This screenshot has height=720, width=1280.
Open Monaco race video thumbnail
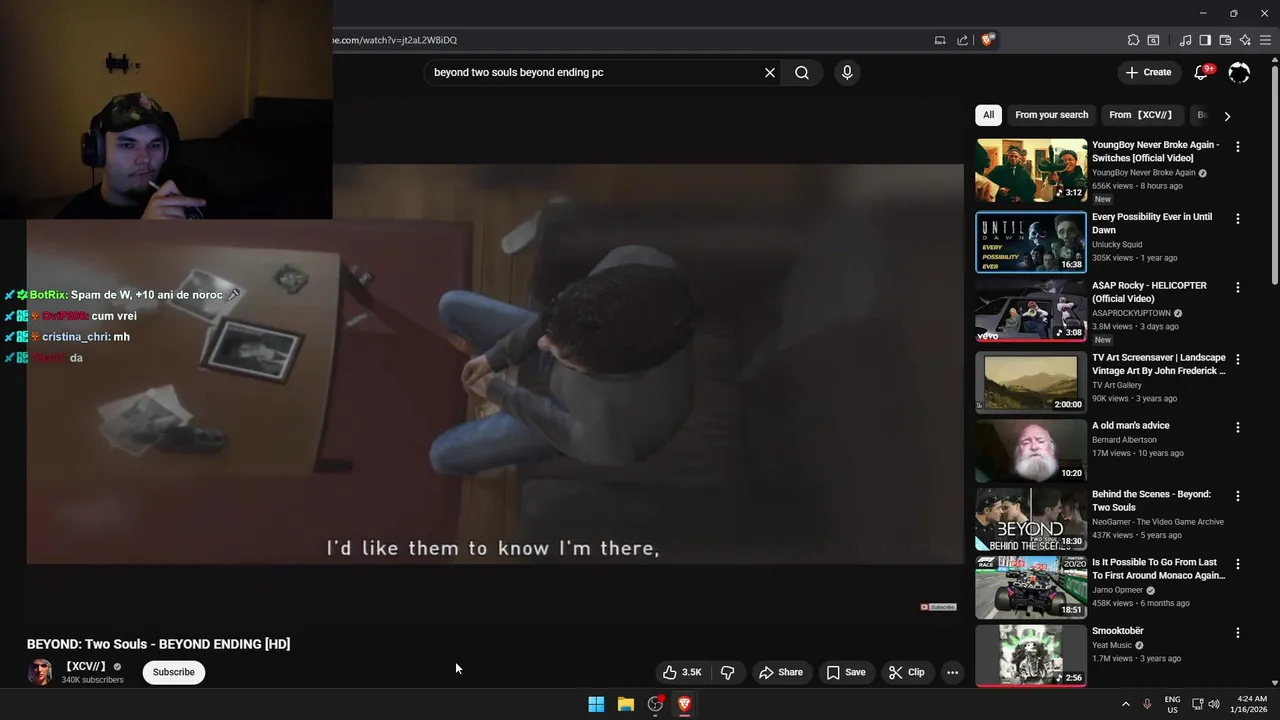1031,587
